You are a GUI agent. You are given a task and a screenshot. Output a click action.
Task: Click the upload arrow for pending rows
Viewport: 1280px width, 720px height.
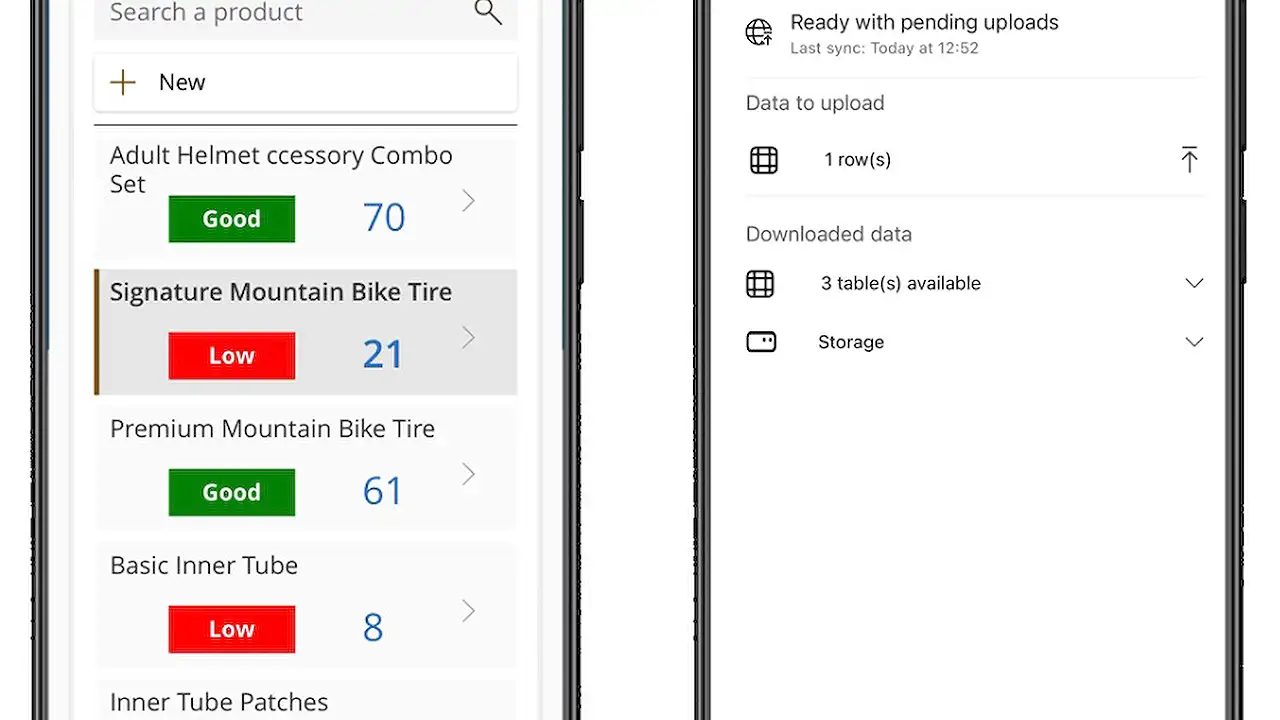tap(1189, 159)
